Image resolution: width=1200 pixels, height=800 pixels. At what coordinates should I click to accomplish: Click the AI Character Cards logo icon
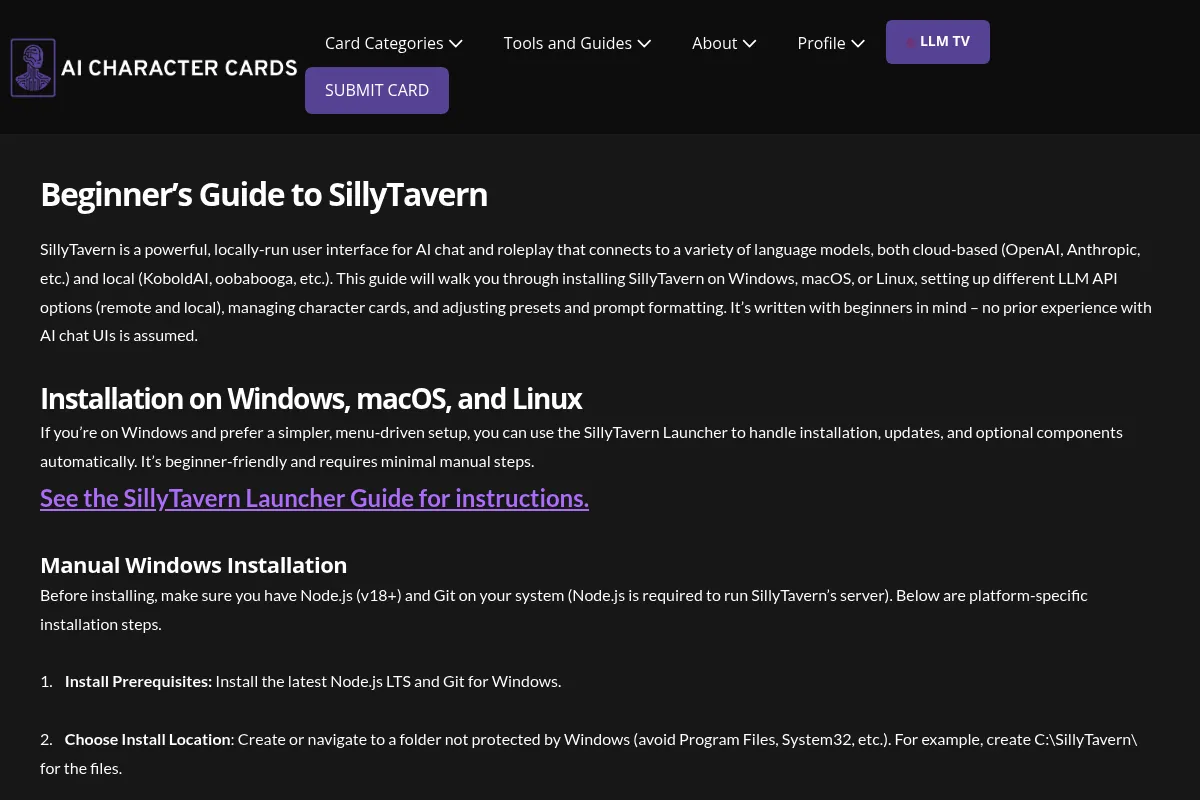click(x=33, y=68)
